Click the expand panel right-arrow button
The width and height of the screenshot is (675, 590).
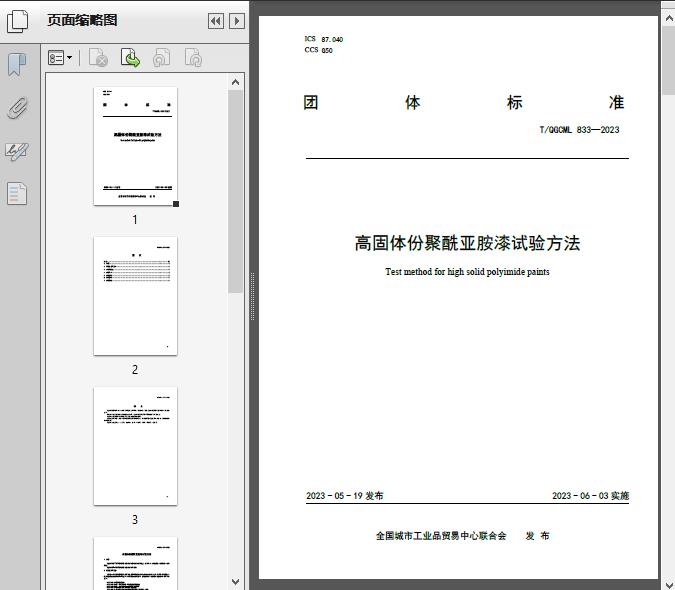pos(237,21)
